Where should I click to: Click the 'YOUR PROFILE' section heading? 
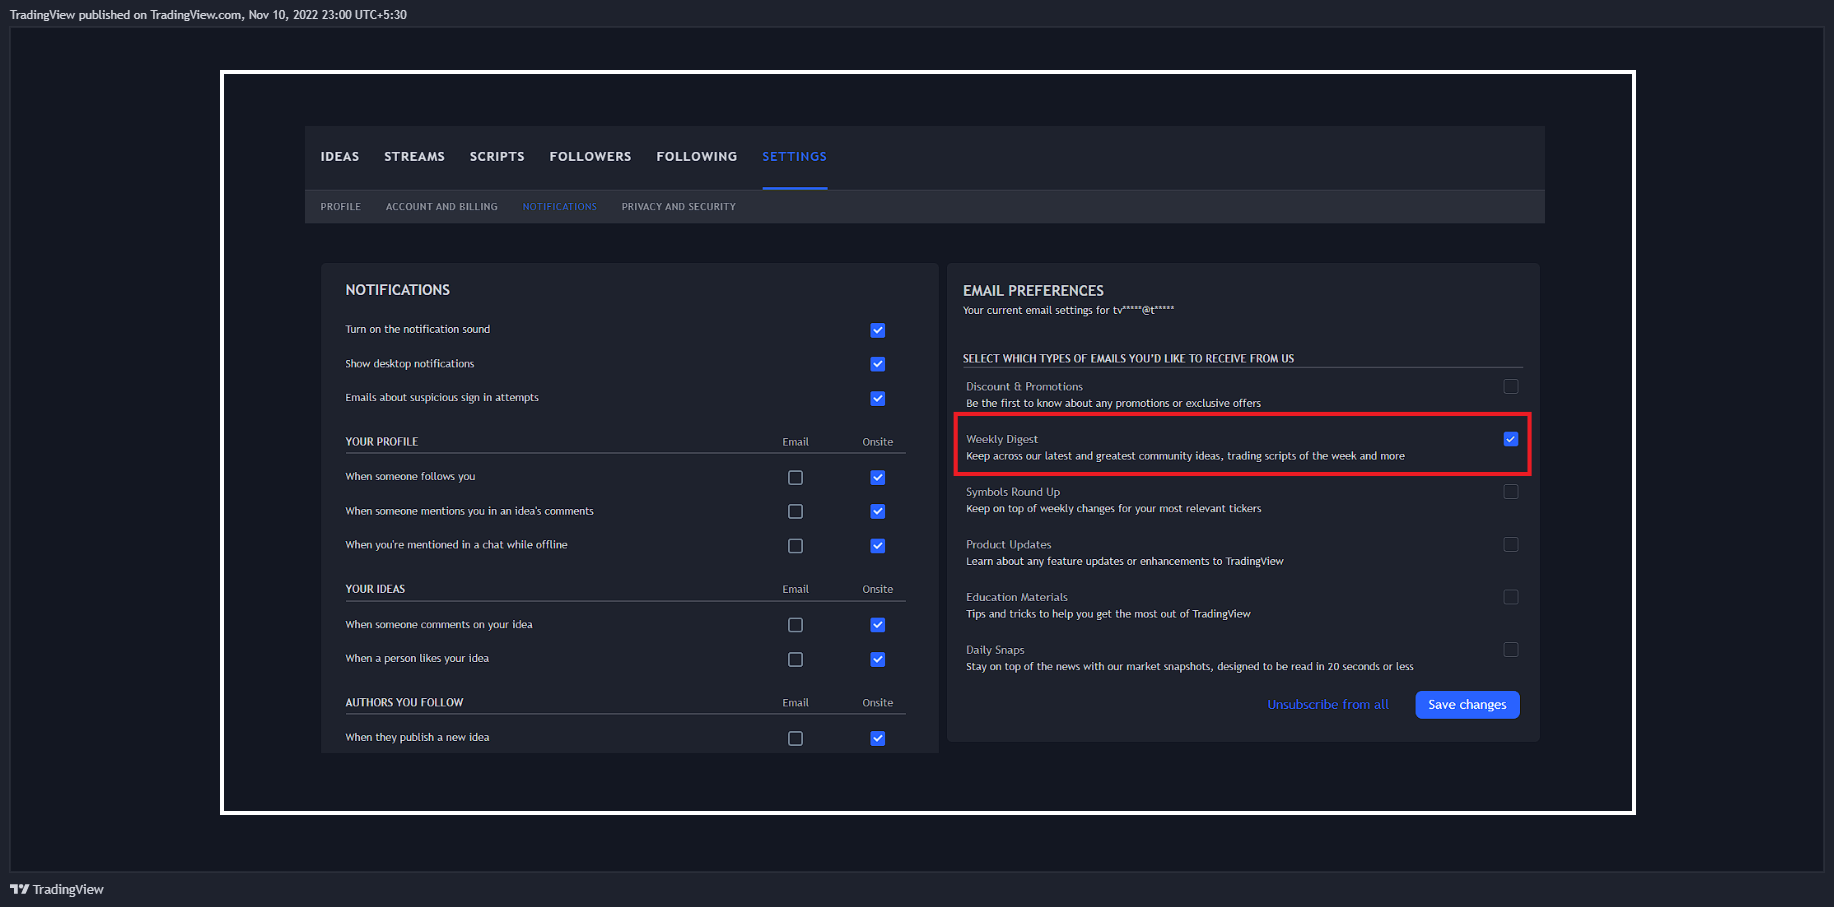click(x=381, y=441)
